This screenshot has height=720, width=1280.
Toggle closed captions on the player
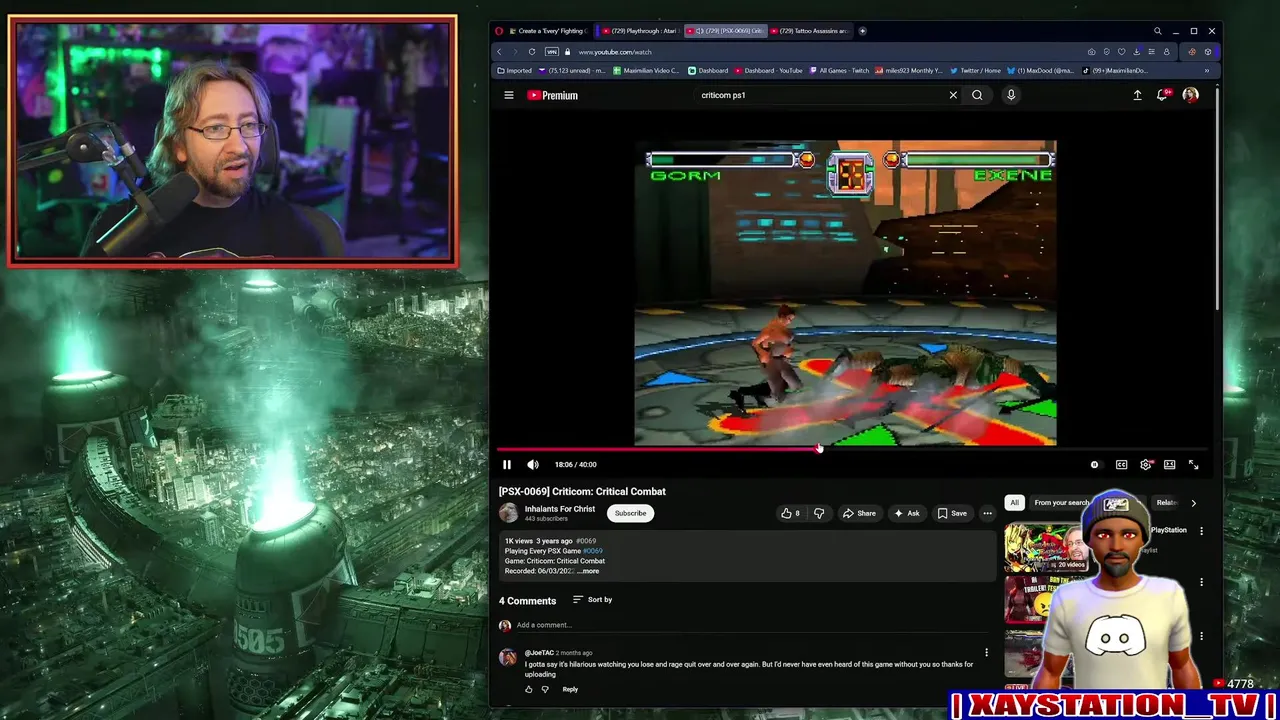point(1121,464)
